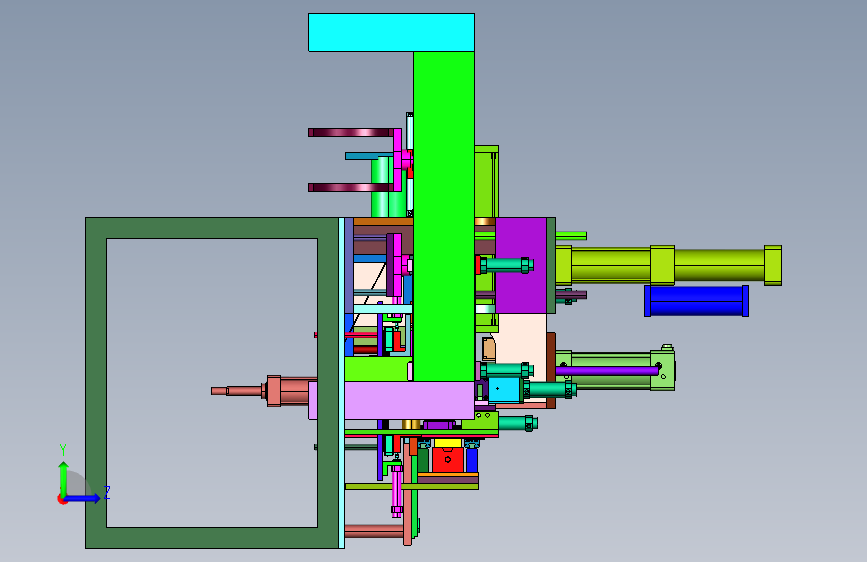Pick the small cyan block with cross mark
Screen dimensions: 867x562
pyautogui.click(x=505, y=389)
